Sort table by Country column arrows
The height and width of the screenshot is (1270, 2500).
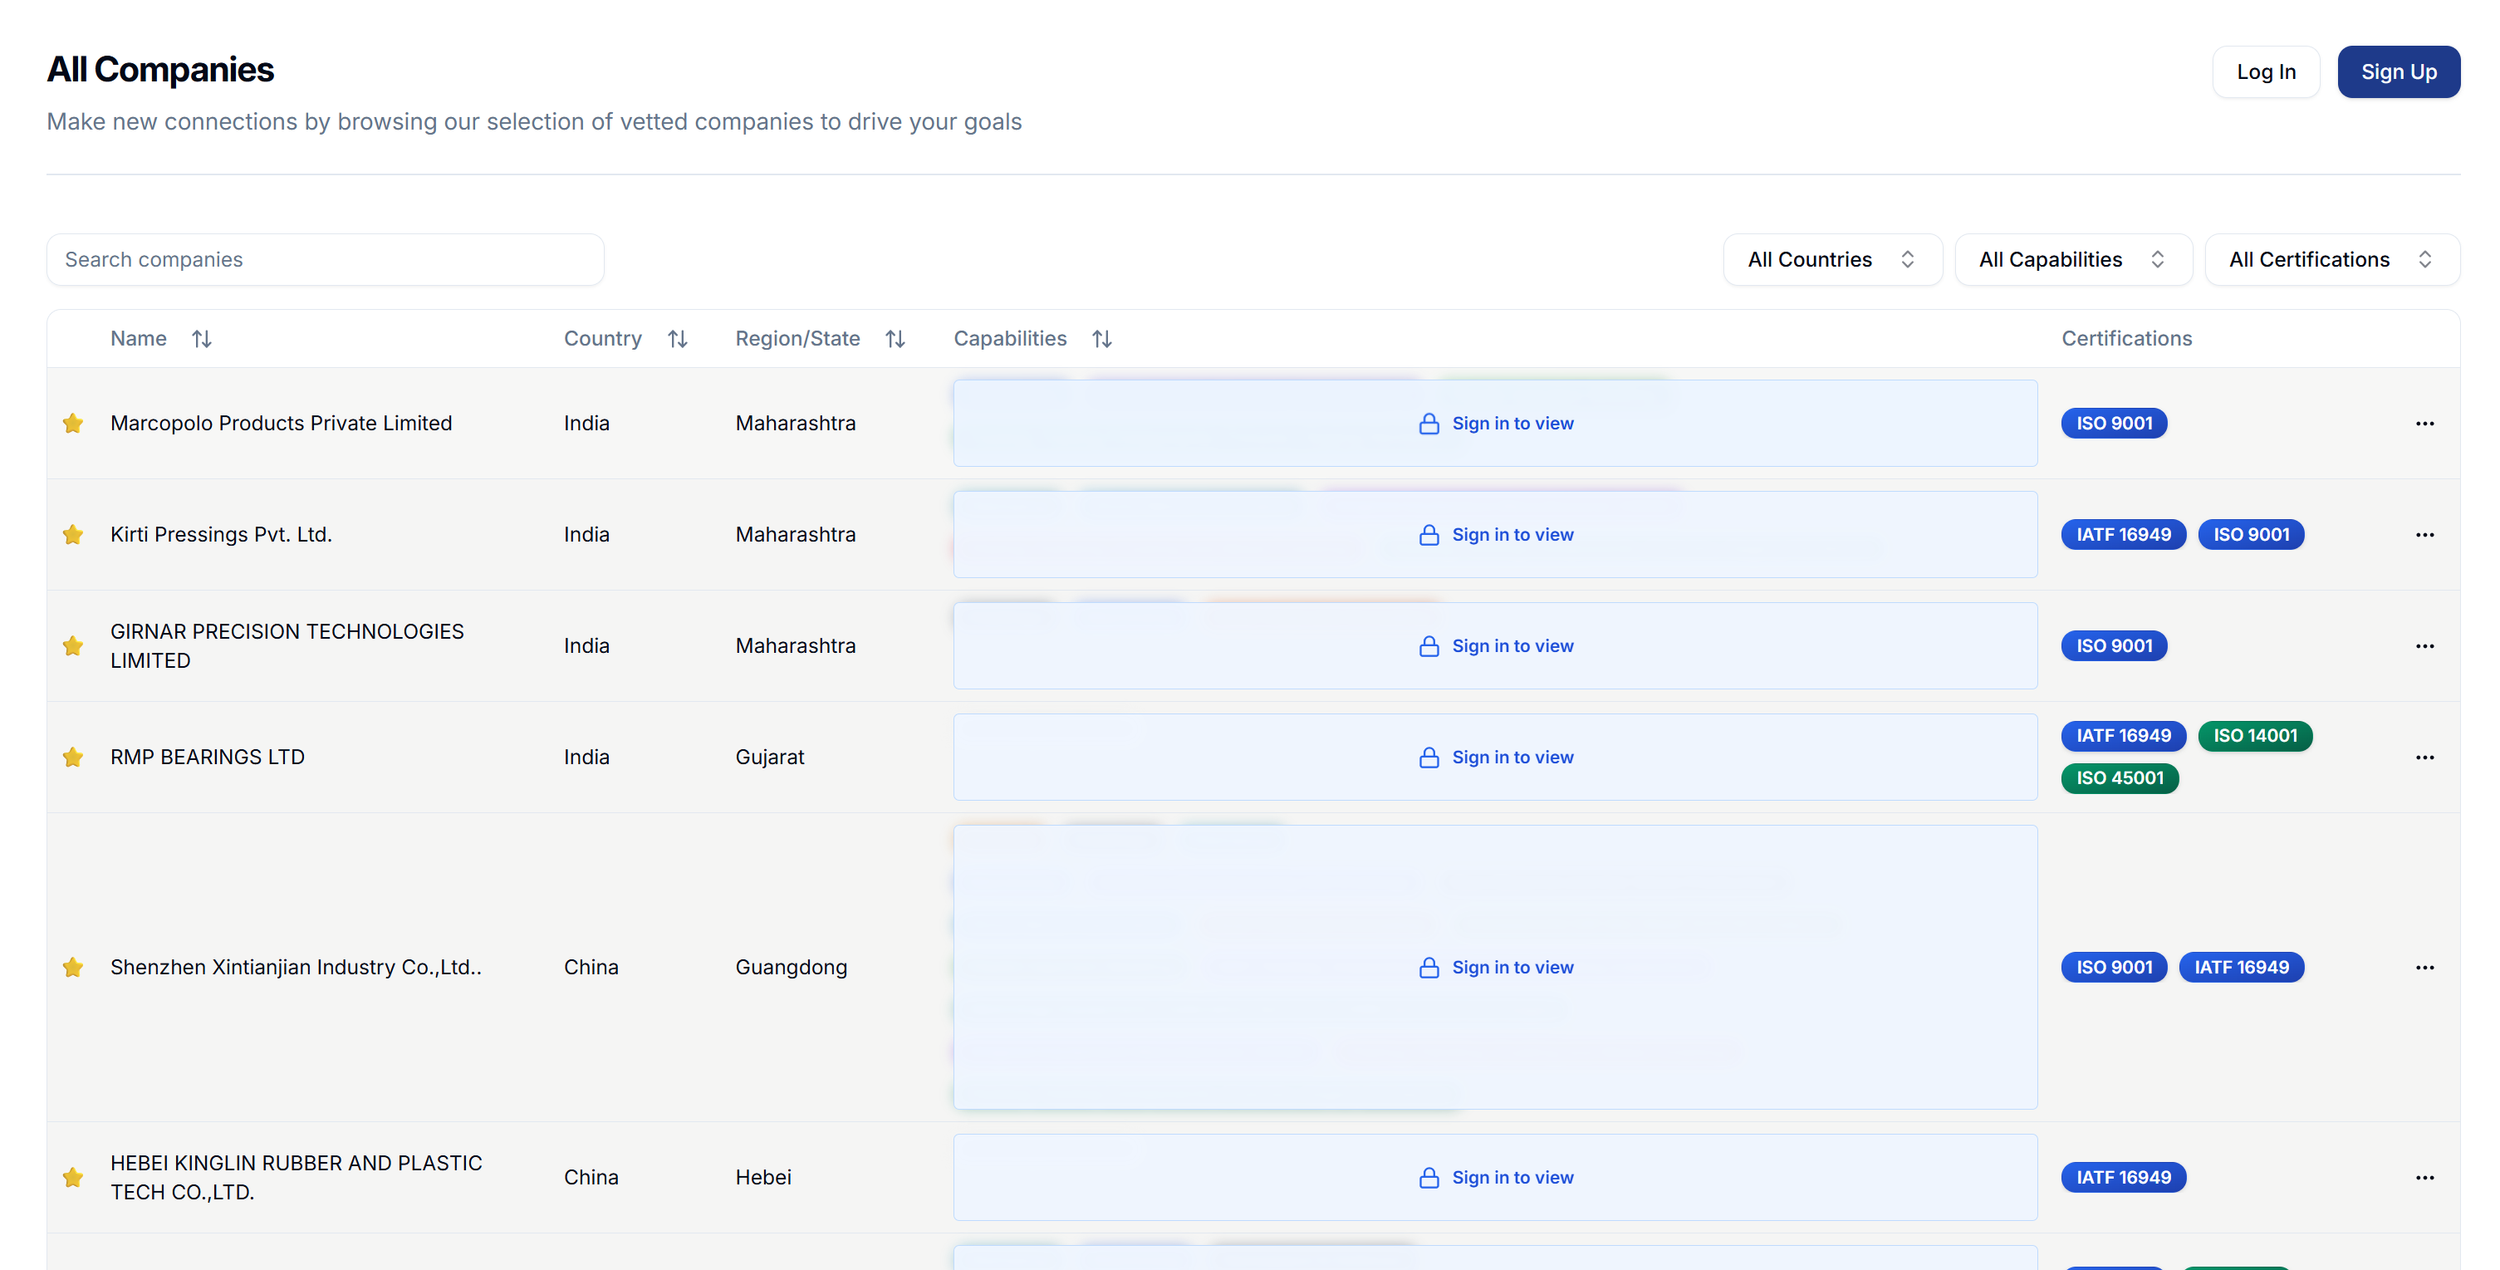point(677,339)
